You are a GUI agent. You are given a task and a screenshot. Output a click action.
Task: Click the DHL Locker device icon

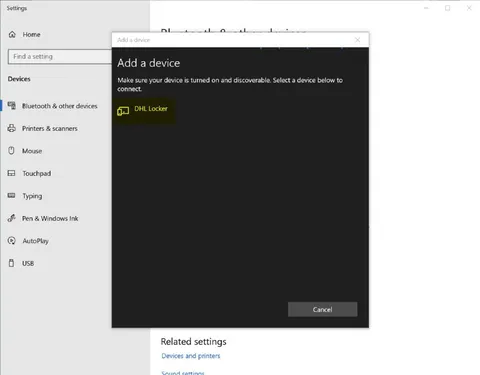click(x=123, y=111)
